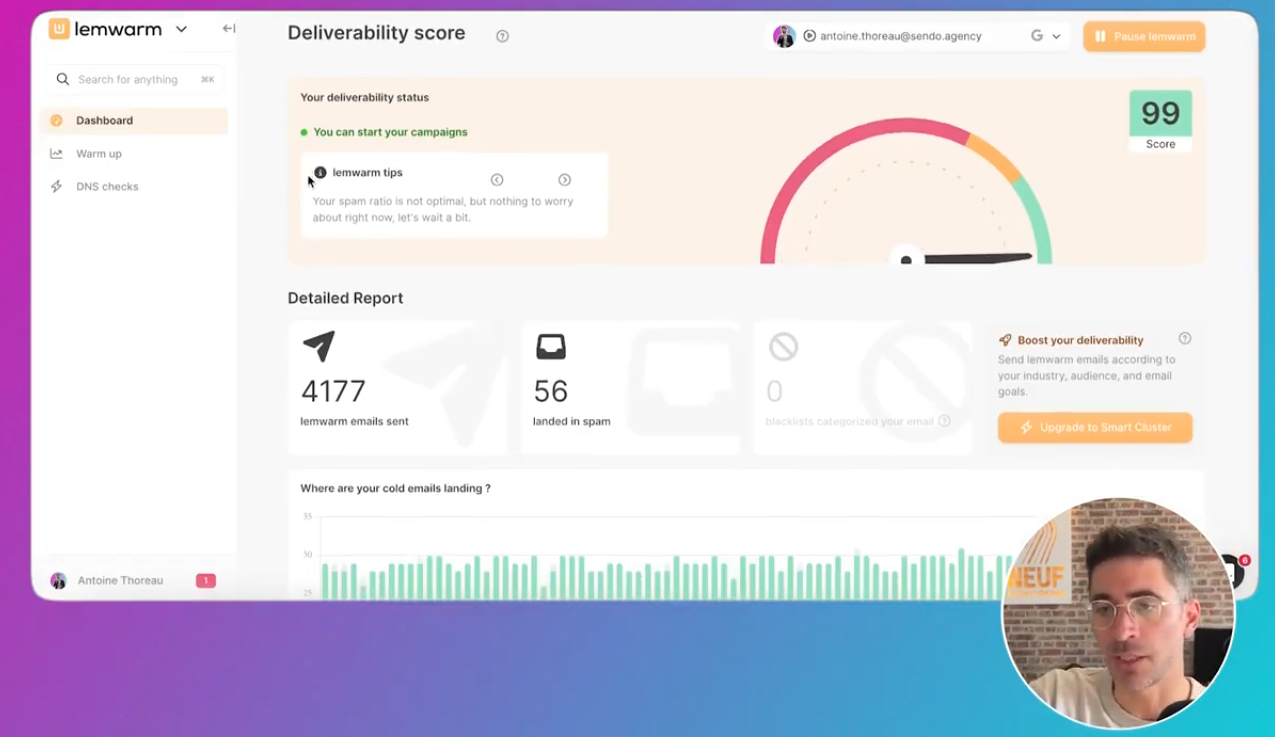Click 'Where are your cold emails landing ?' heading
Viewport: 1275px width, 737px height.
396,489
